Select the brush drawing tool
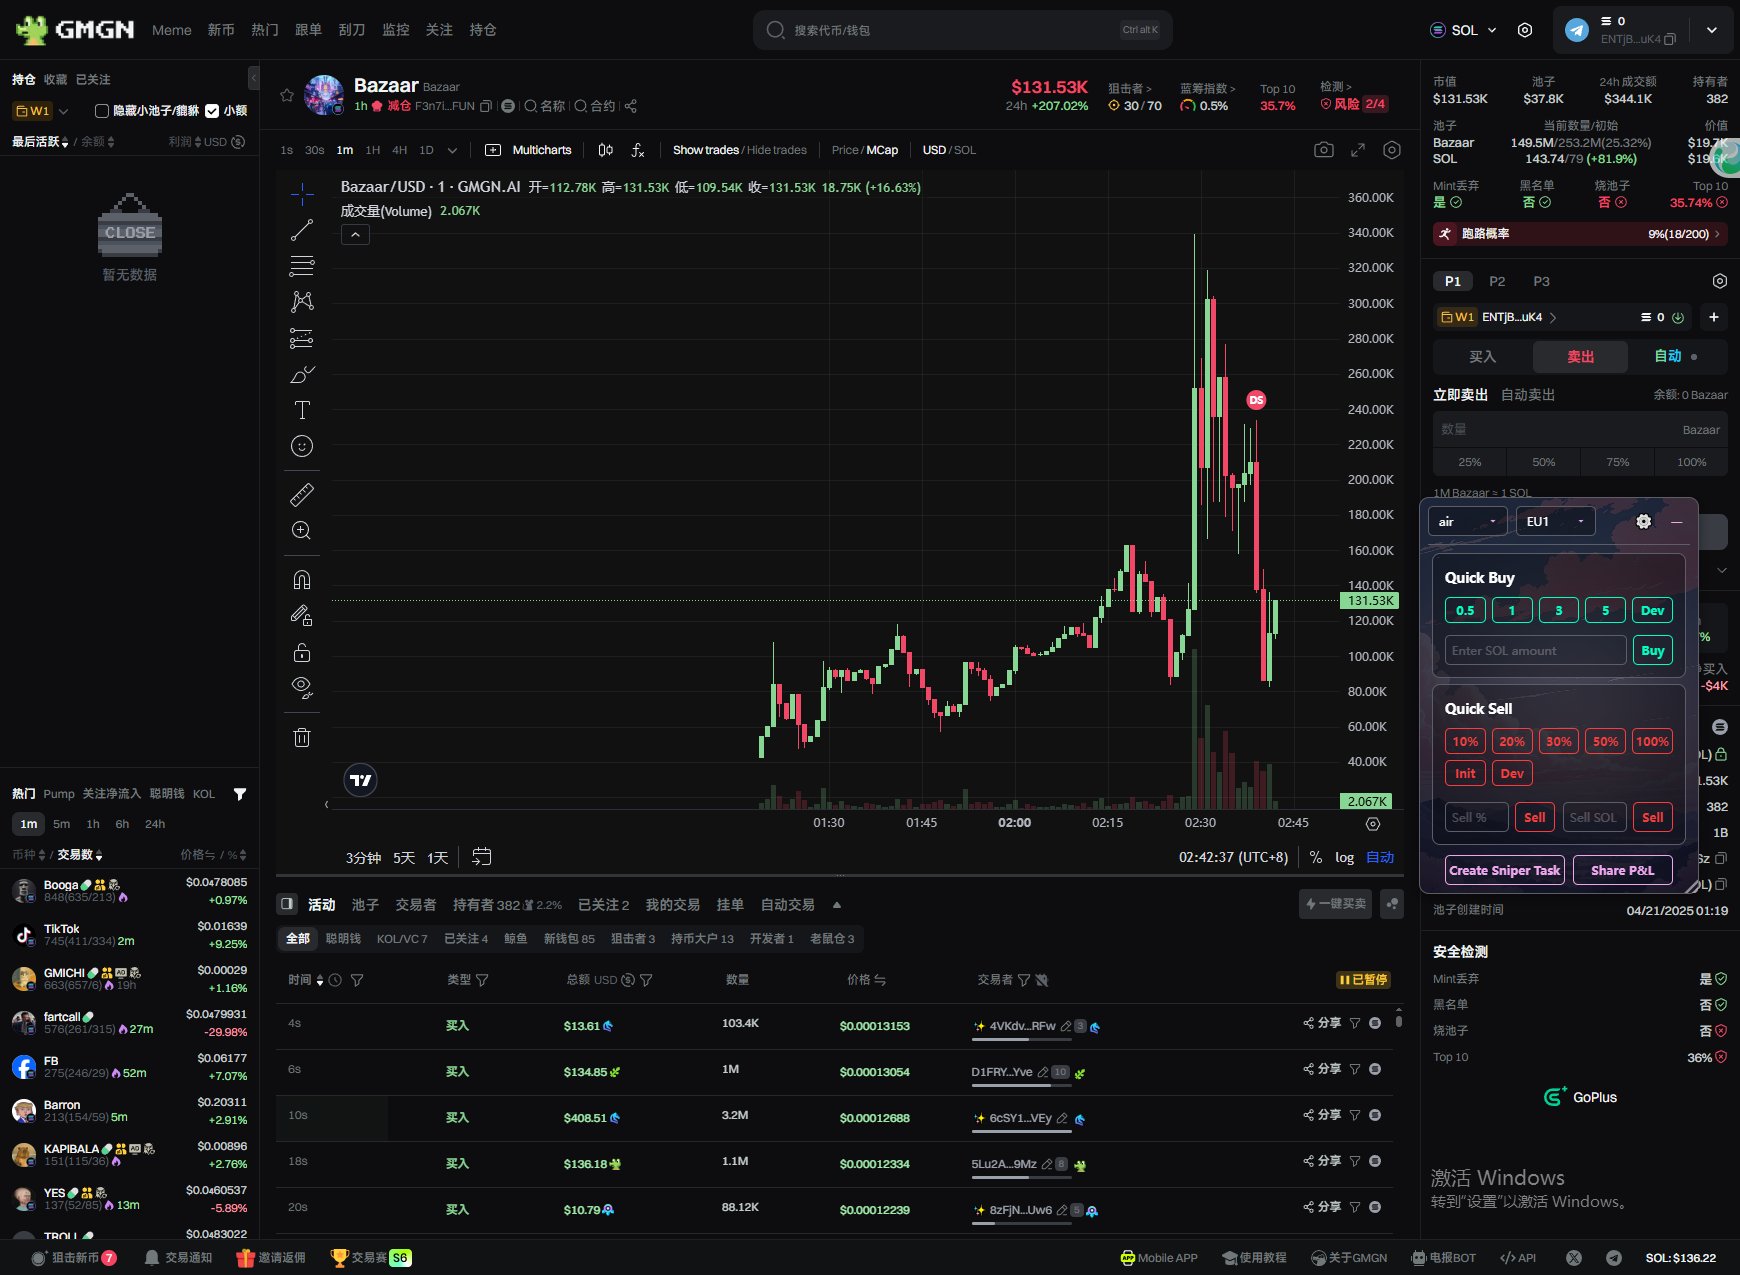Screen dimensions: 1740x1275 tap(302, 374)
